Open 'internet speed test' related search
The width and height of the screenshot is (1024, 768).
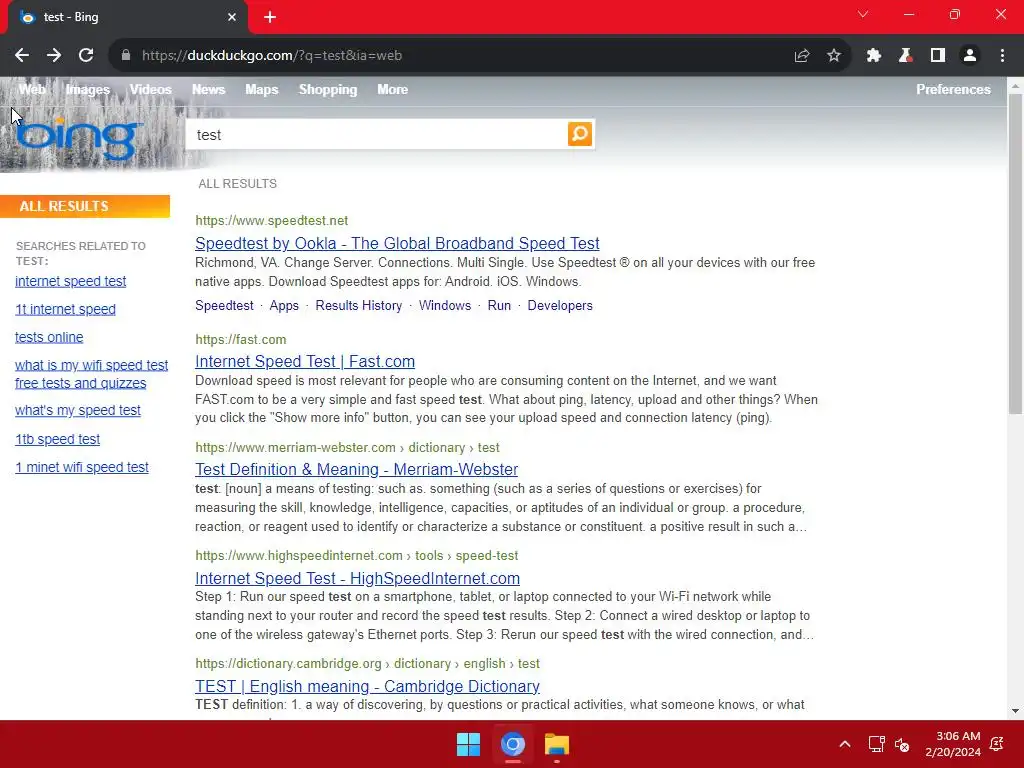click(x=71, y=281)
